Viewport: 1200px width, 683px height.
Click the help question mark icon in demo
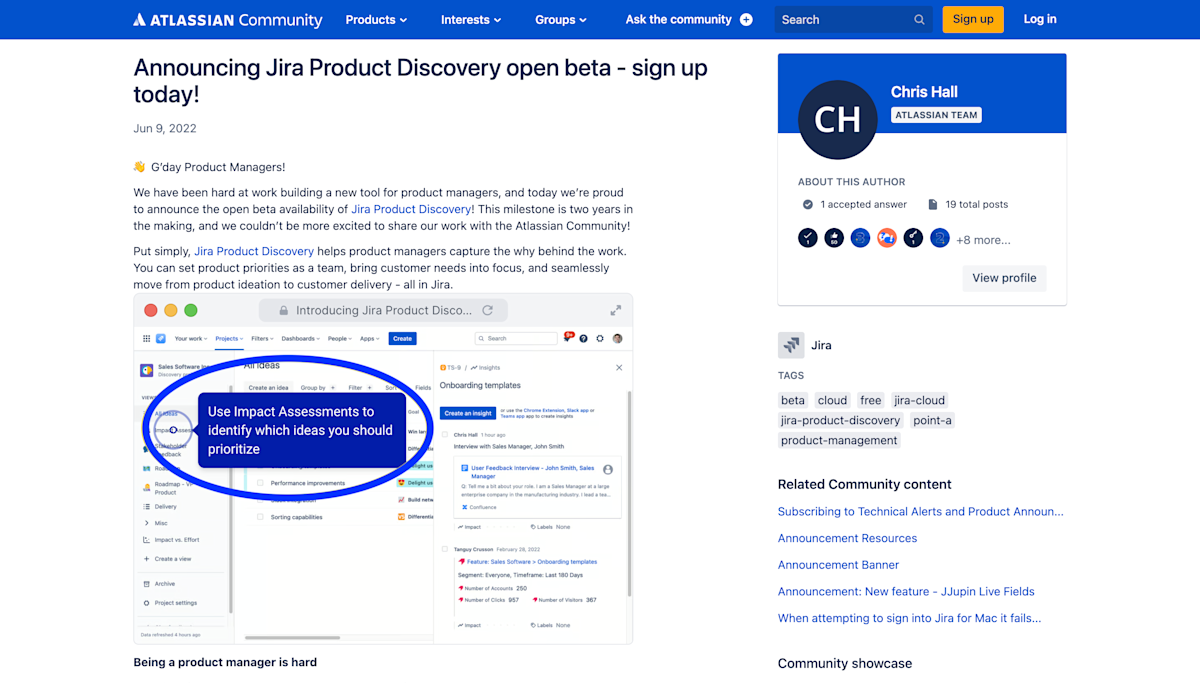[584, 338]
